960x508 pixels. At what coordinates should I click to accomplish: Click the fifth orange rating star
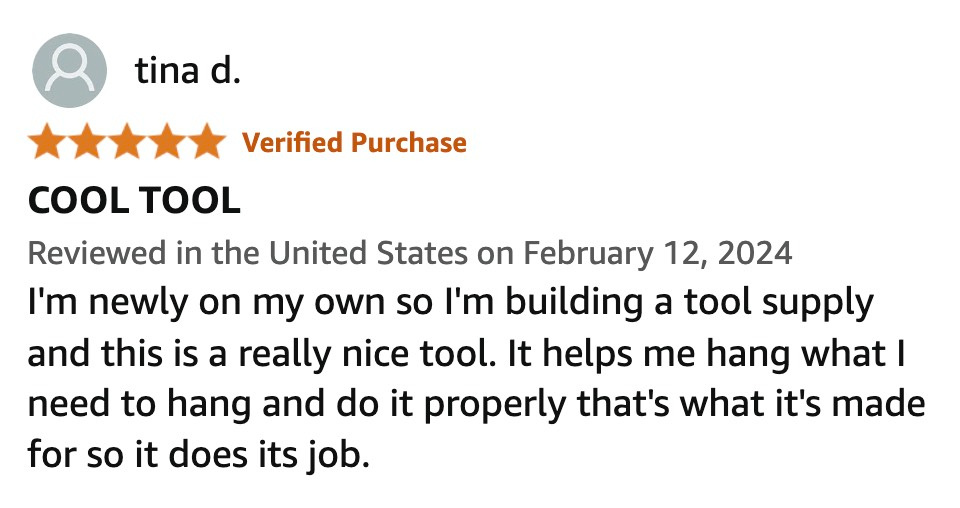tap(206, 141)
